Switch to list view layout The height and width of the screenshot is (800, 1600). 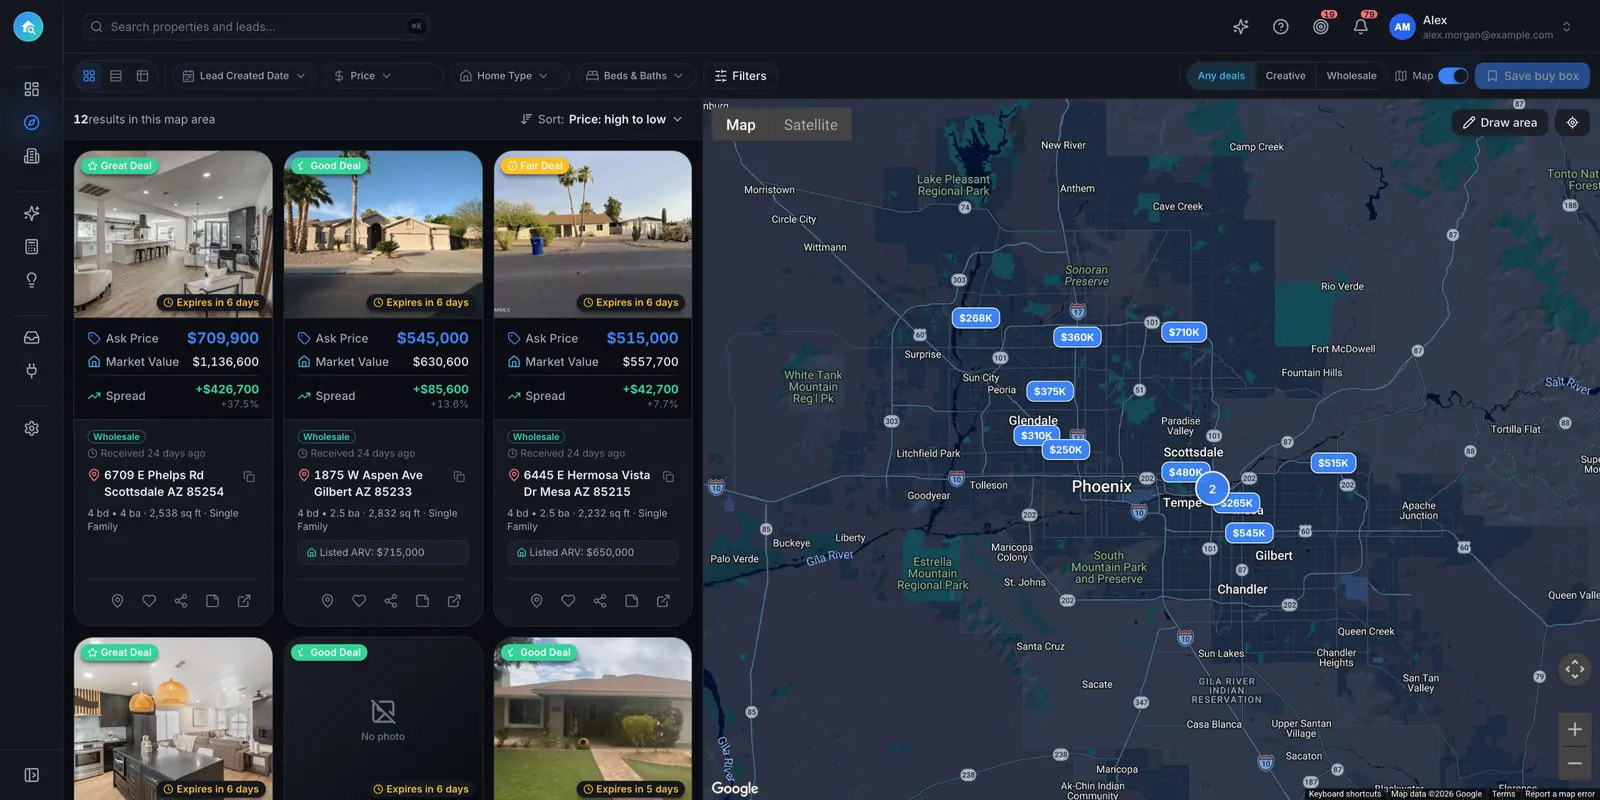click(116, 76)
